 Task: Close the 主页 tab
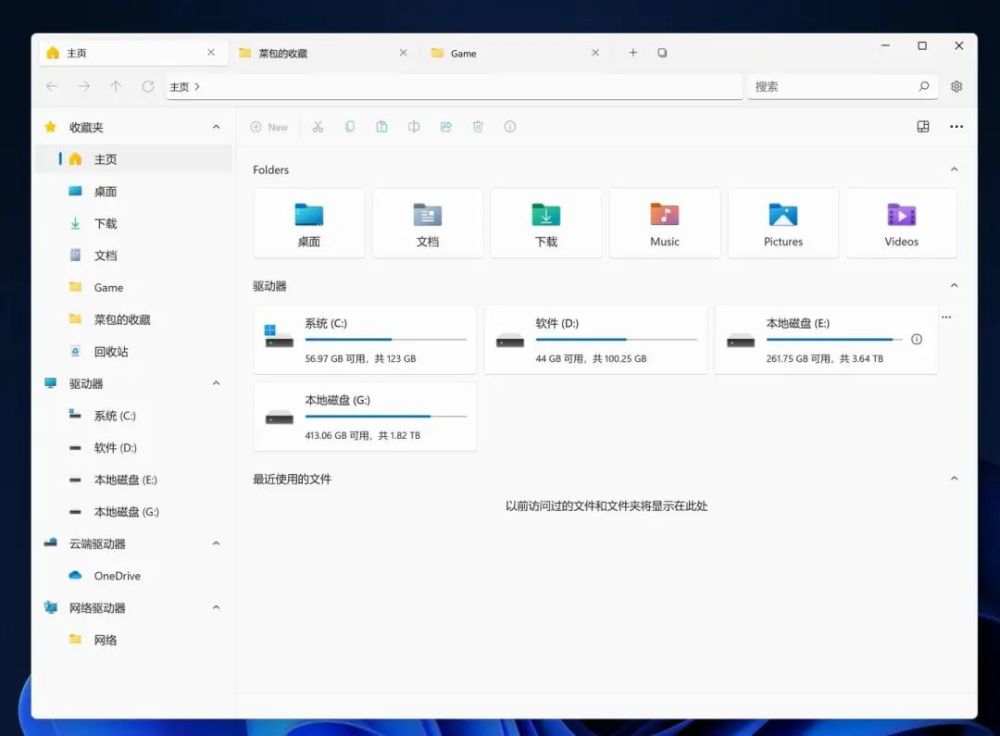[211, 52]
